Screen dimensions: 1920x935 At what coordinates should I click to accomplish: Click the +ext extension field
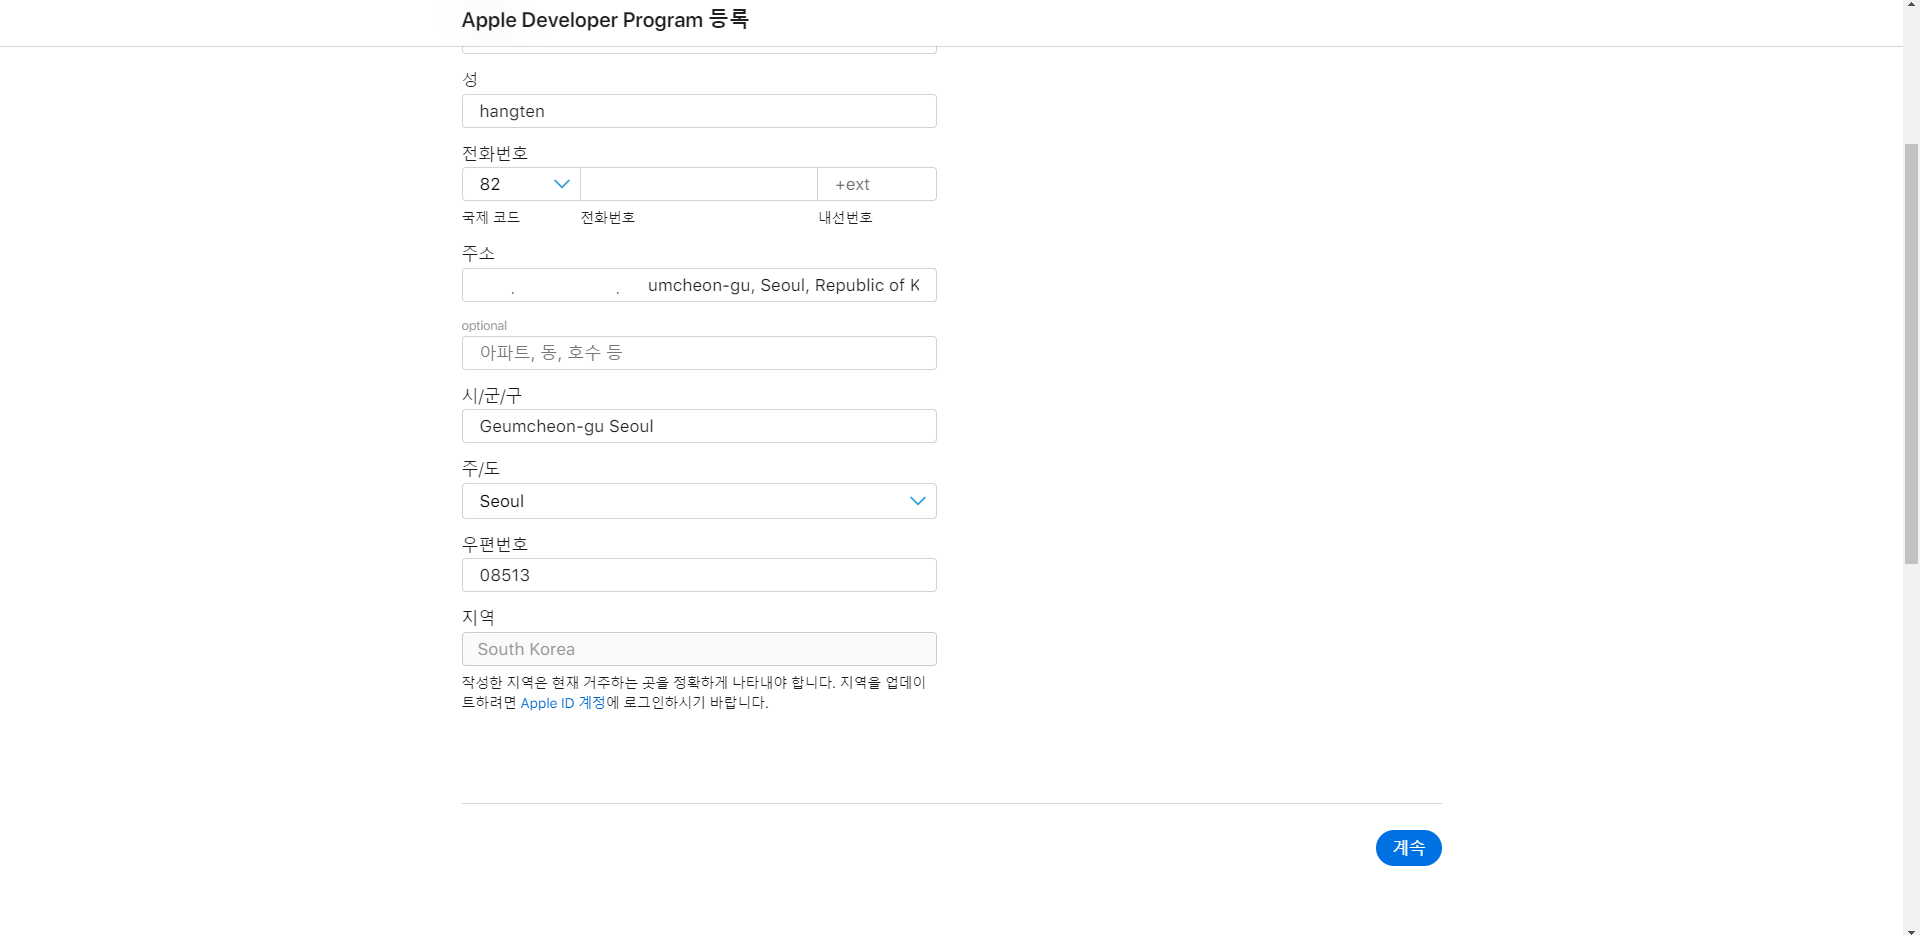tap(877, 184)
